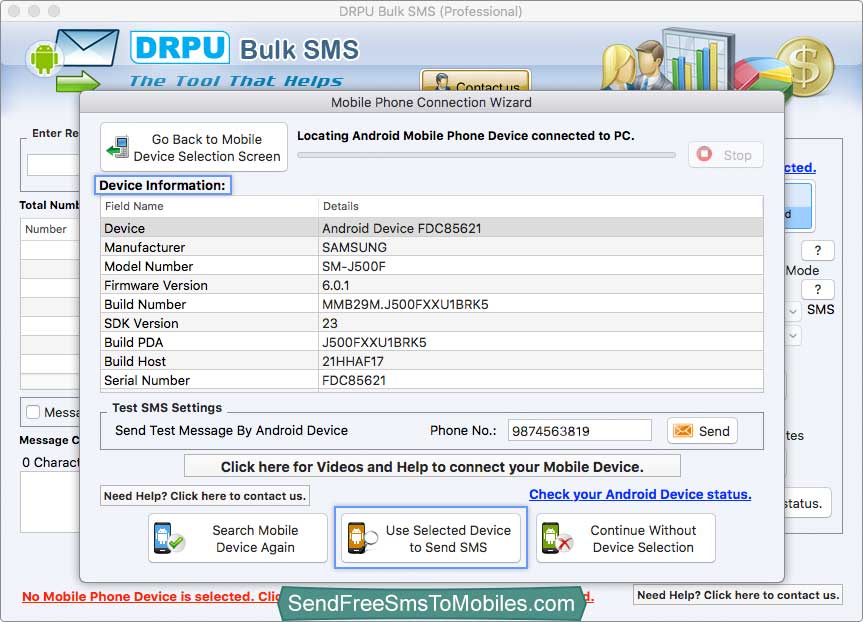Viewport: 863px width, 622px height.
Task: Click the 21HHAF17 build host value
Action: [353, 361]
